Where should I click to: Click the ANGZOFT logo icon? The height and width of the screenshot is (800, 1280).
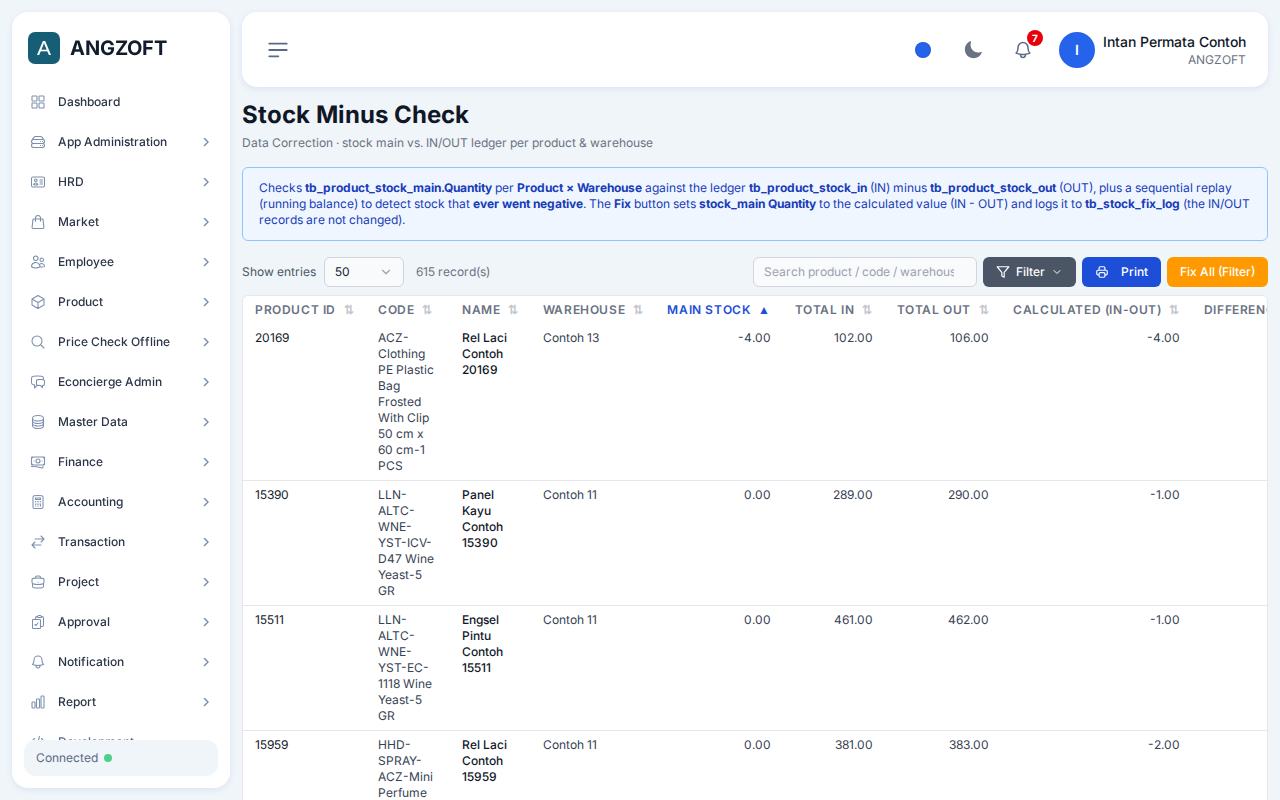click(x=44, y=48)
